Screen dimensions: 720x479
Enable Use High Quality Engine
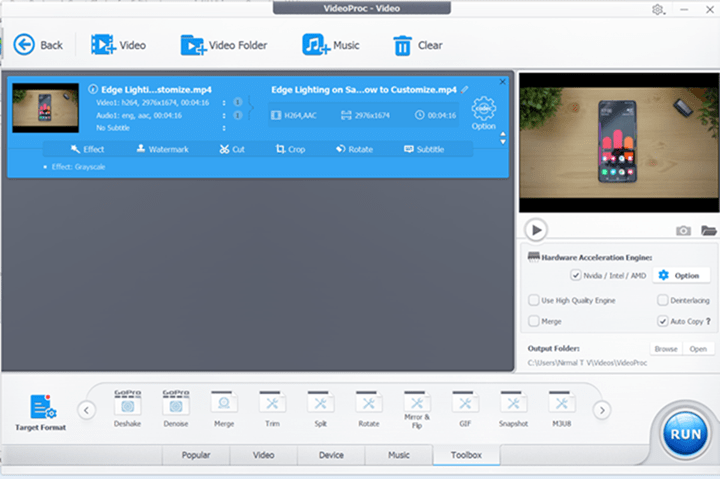coord(534,300)
